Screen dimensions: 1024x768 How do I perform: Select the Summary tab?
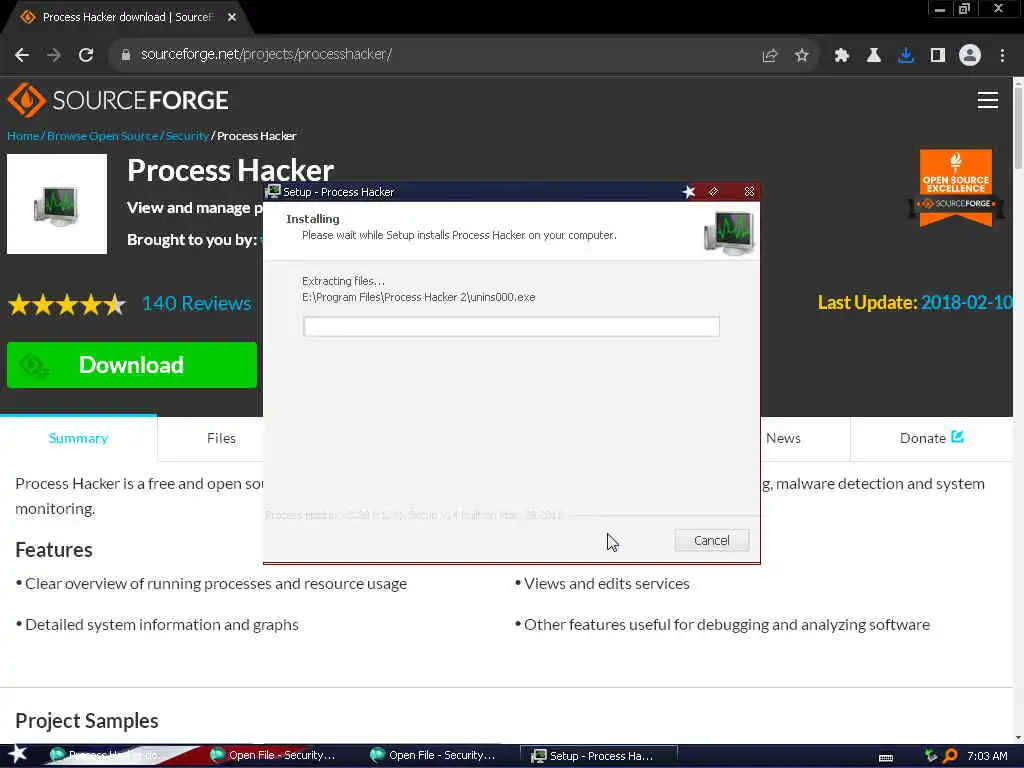point(78,438)
